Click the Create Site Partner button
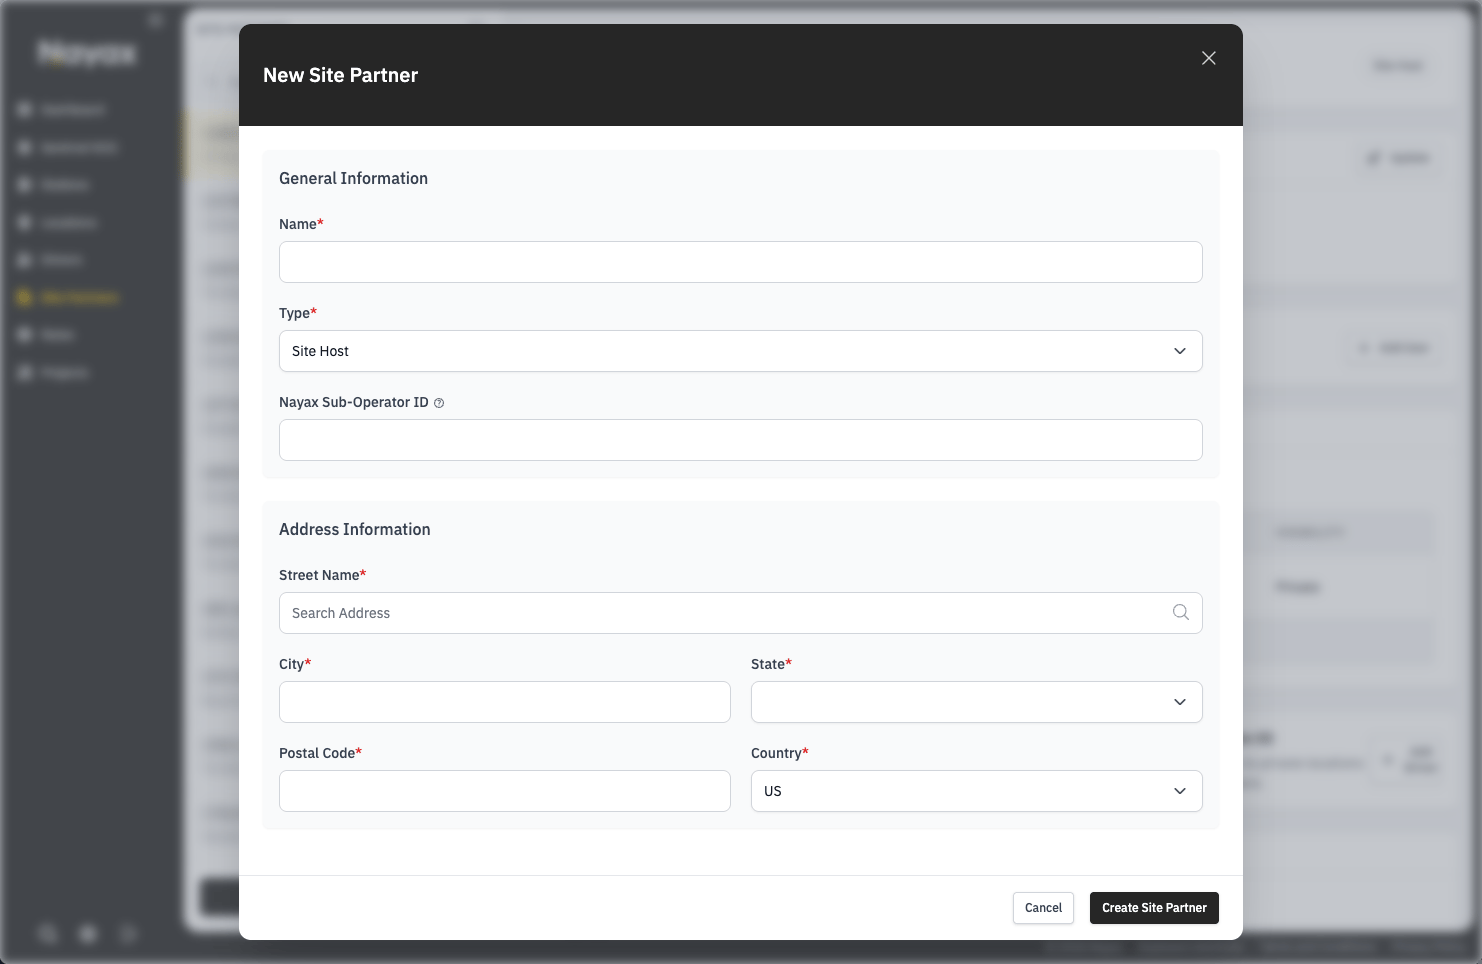Image resolution: width=1482 pixels, height=964 pixels. pos(1154,908)
